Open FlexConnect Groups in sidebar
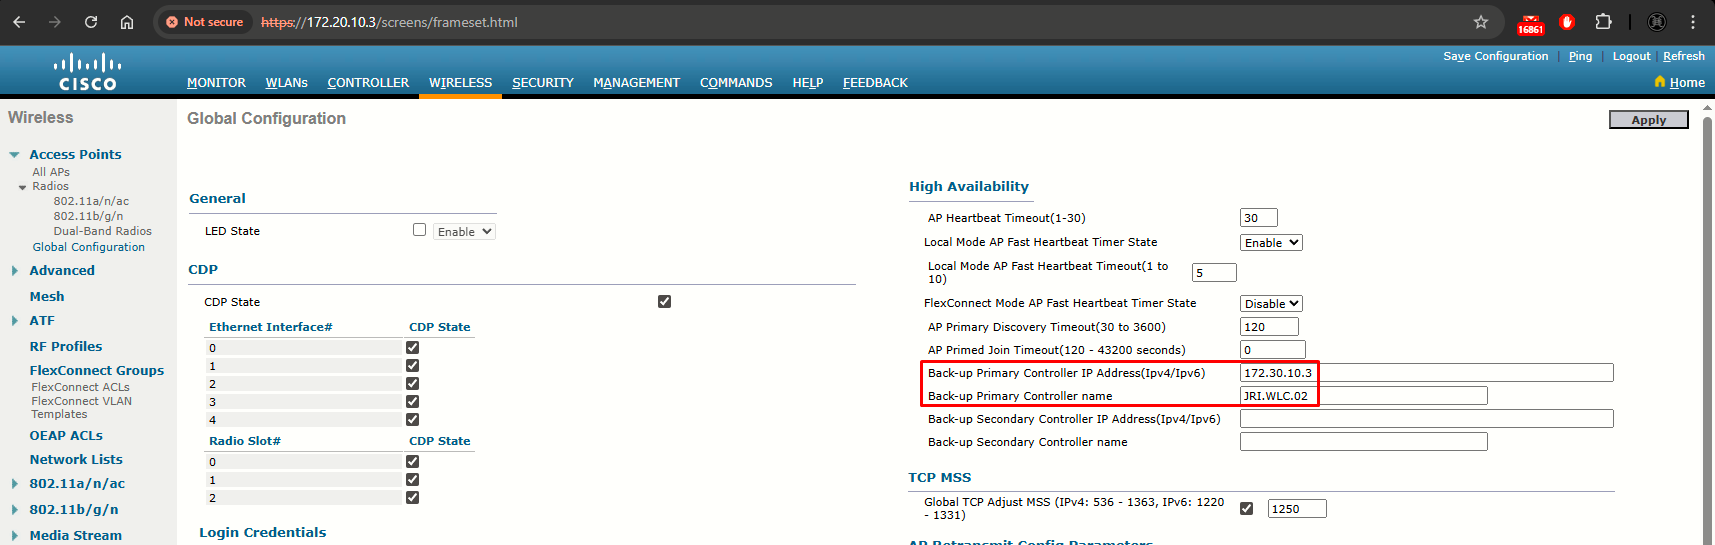 point(97,371)
